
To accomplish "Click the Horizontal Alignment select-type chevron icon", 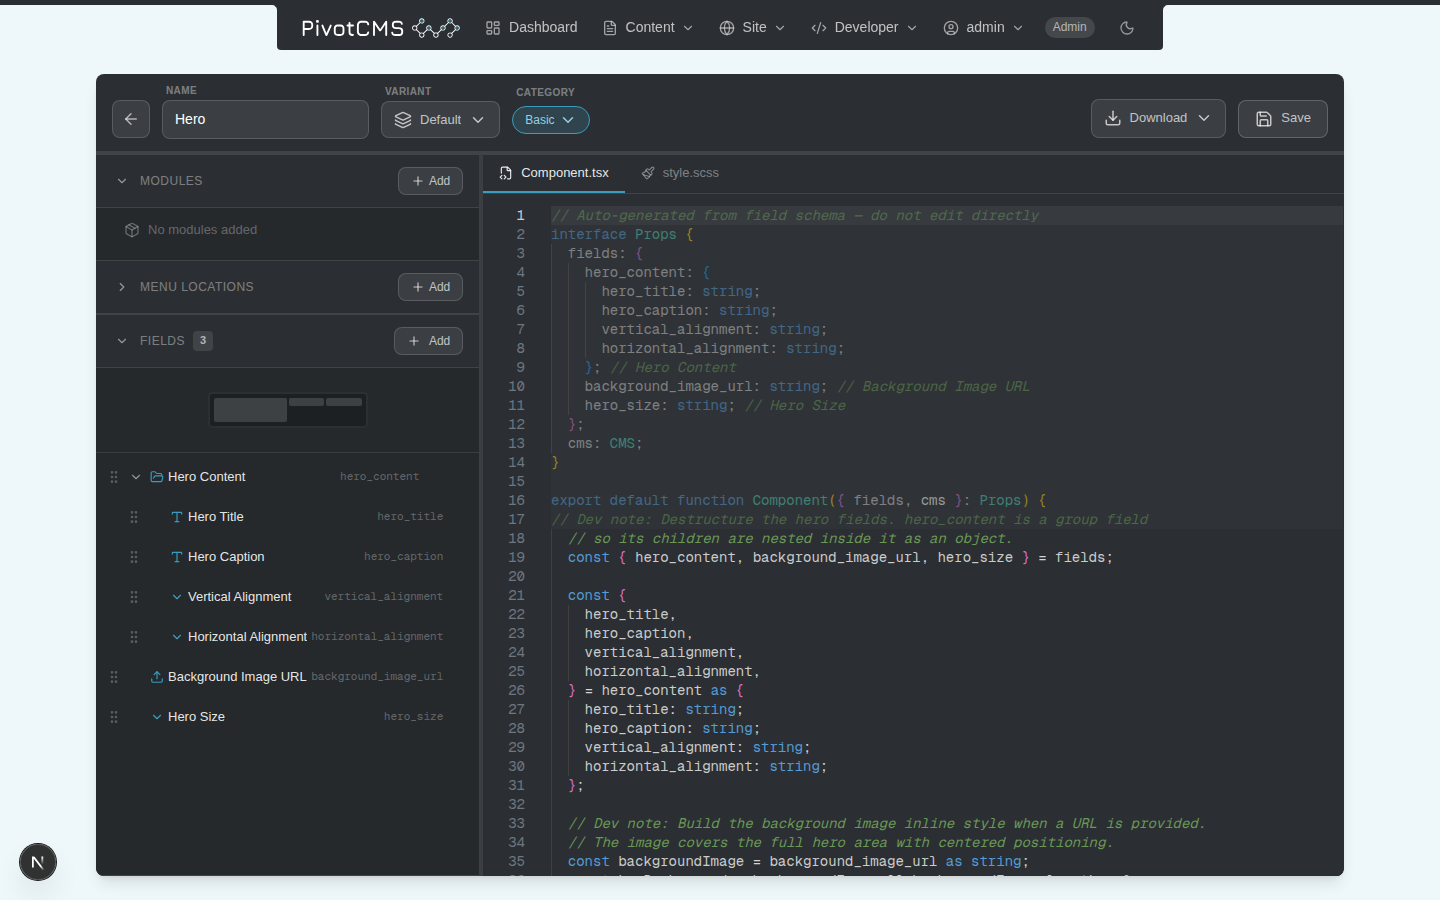I will (177, 637).
